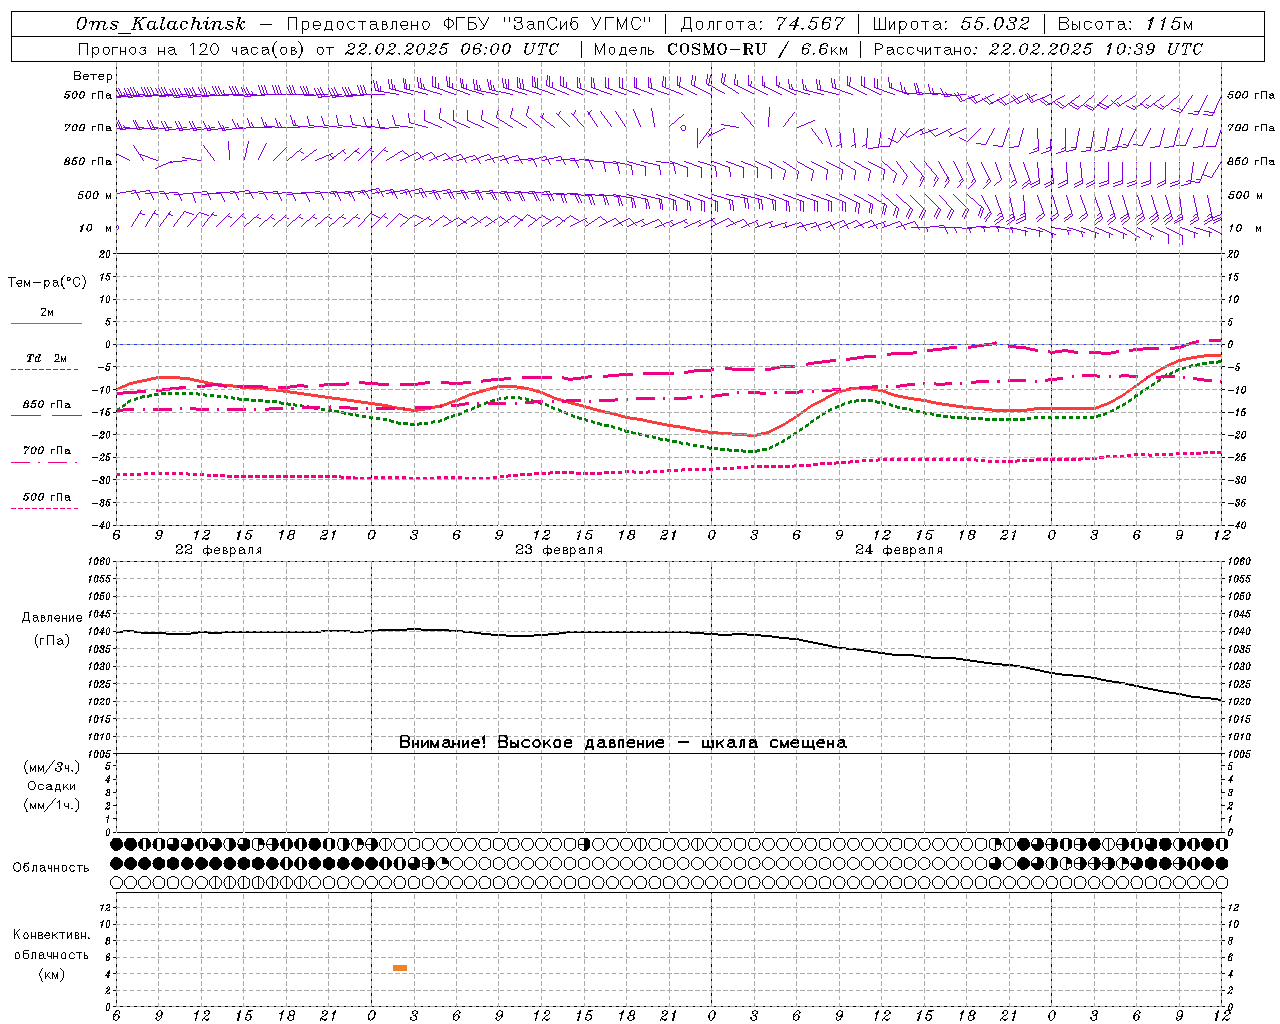
Task: Click the Тем-ра(°C) axis title
Action: (x=47, y=283)
